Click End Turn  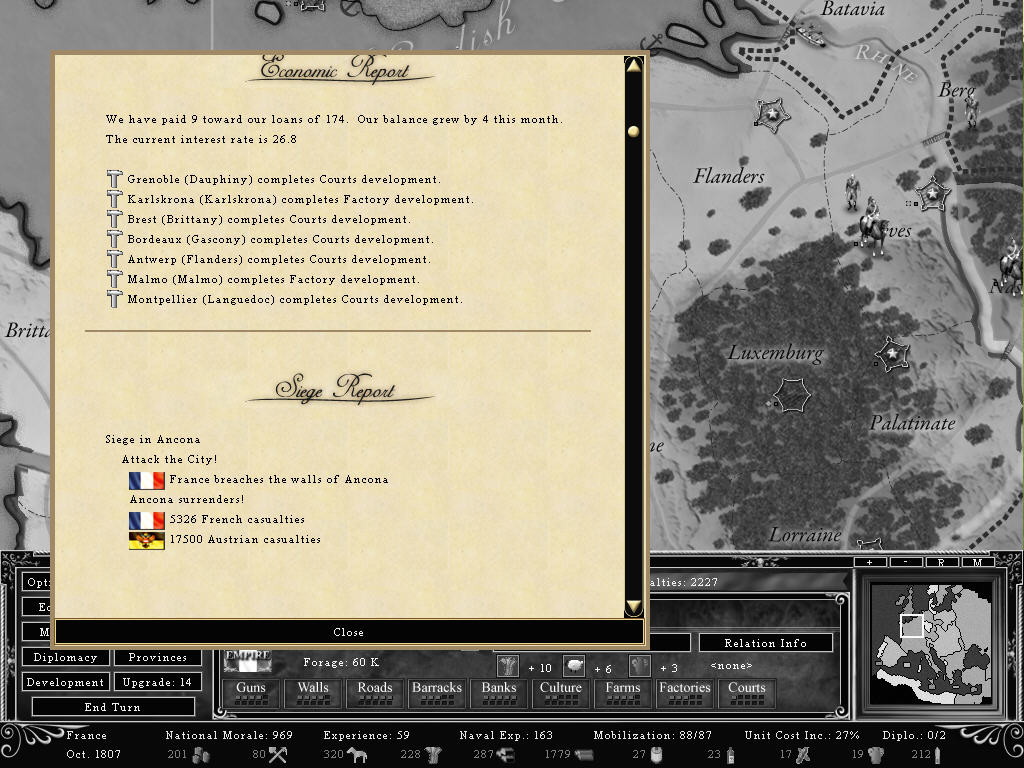112,707
